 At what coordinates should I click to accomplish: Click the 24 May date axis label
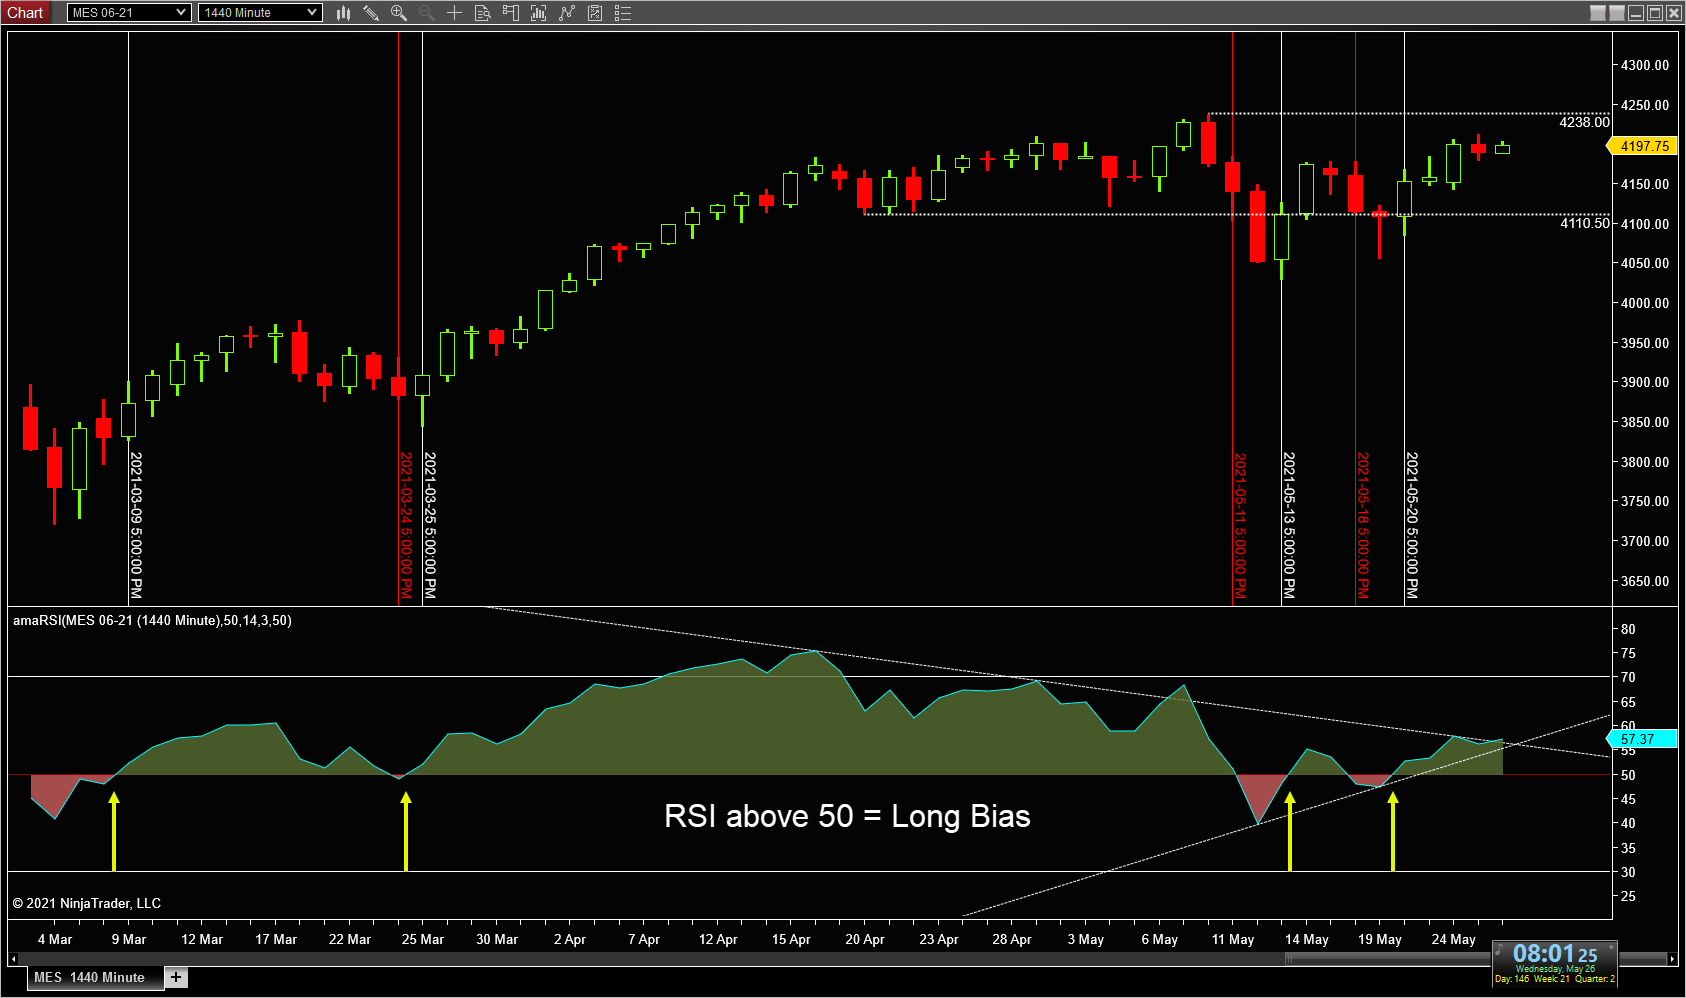(1453, 939)
